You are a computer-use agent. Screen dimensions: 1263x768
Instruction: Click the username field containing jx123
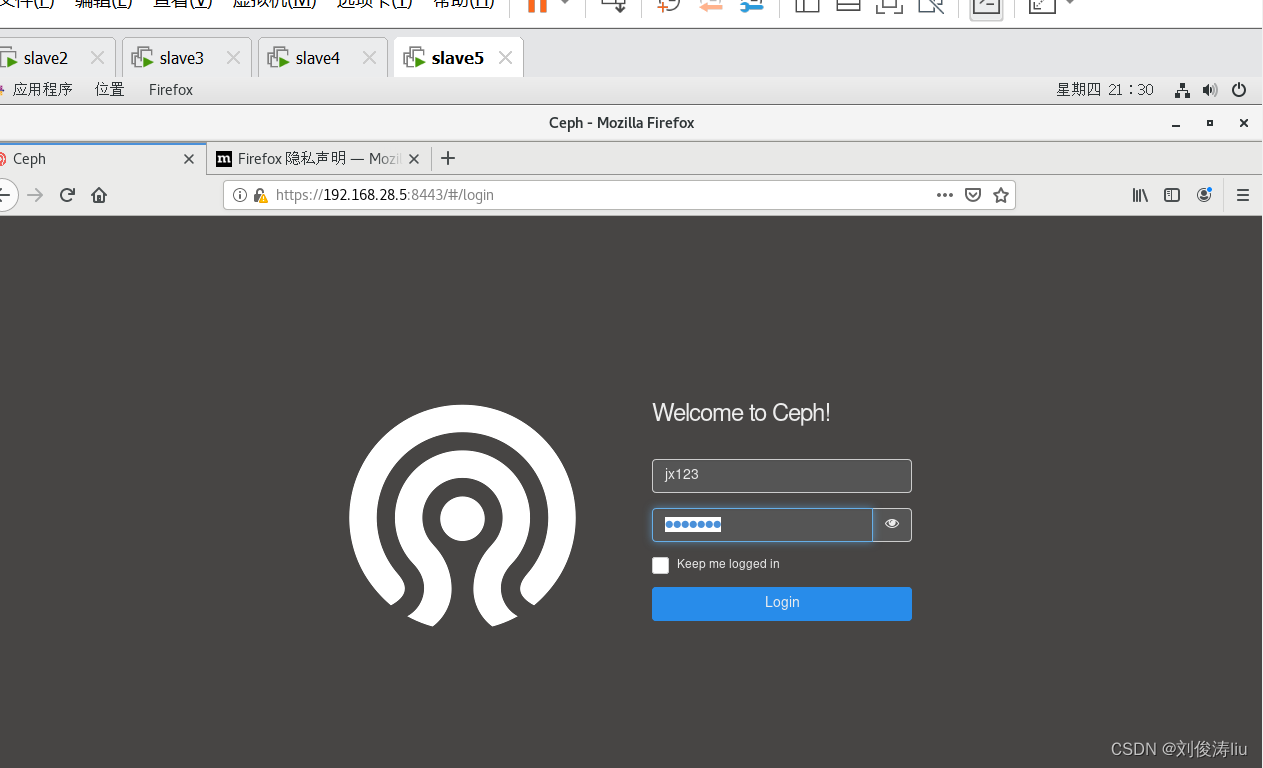(782, 475)
